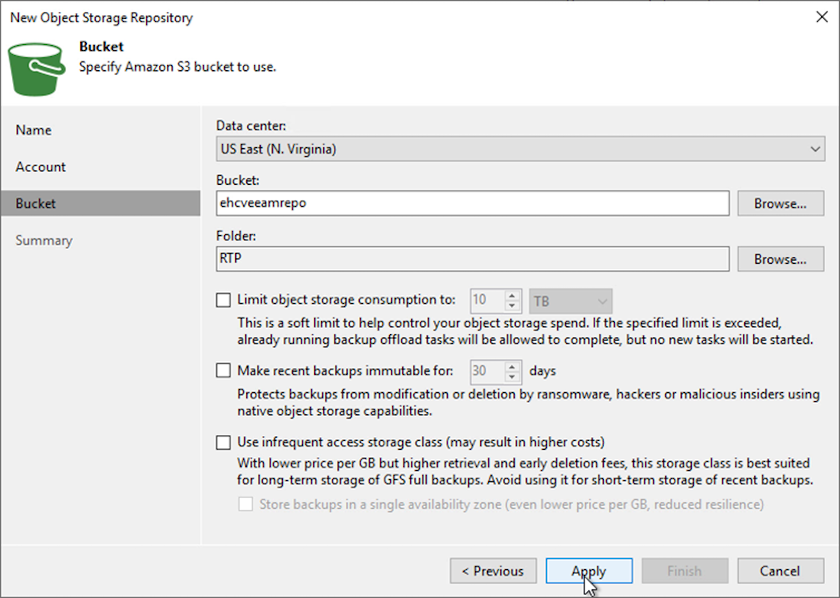Toggle Make recent backups immutable checkbox

223,371
